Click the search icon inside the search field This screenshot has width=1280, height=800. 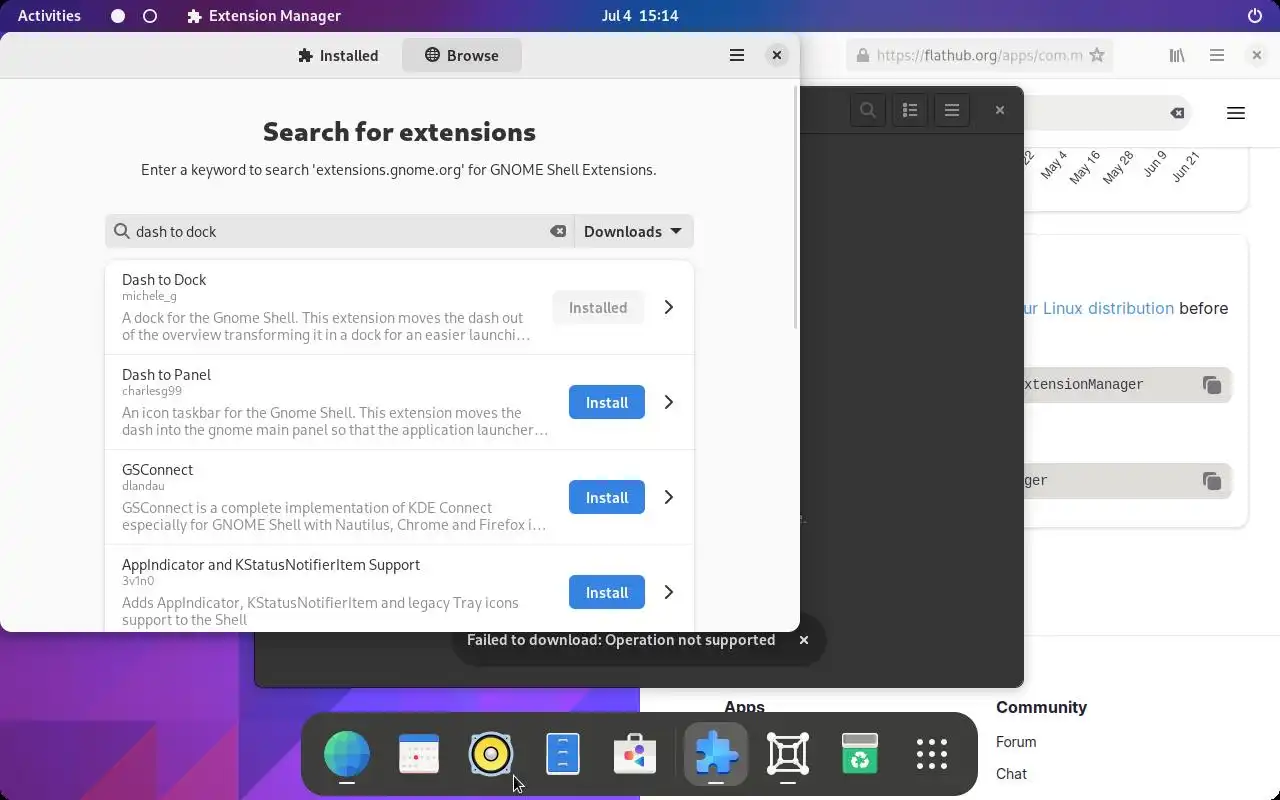[121, 231]
